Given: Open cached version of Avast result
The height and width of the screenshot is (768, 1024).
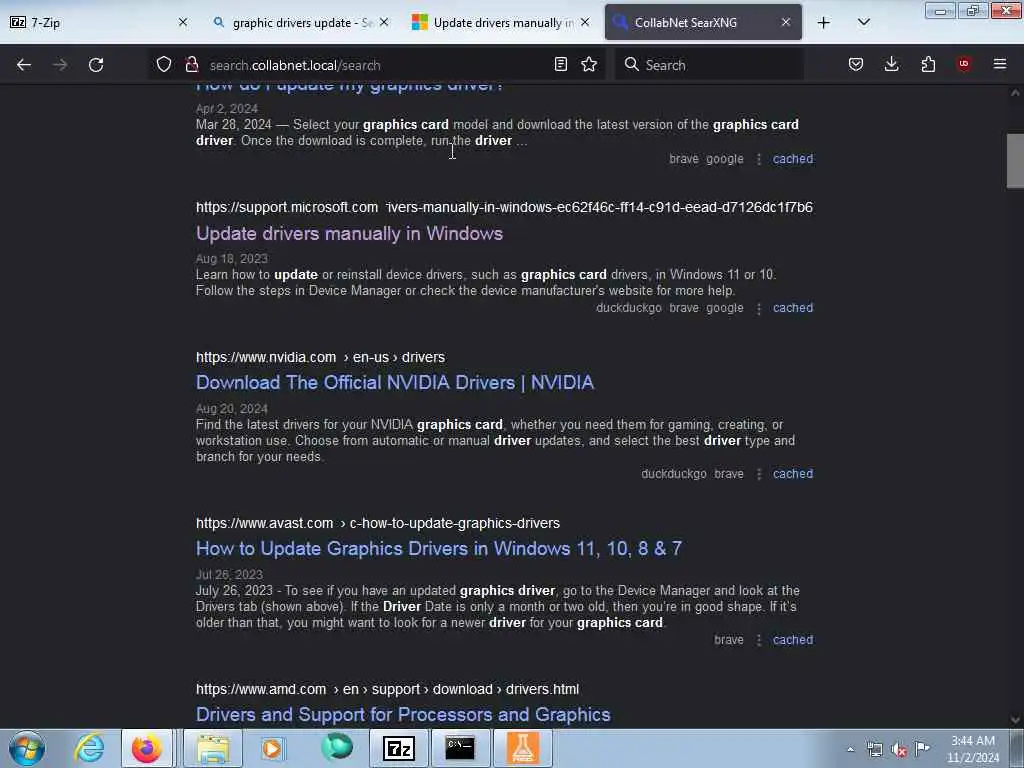Looking at the screenshot, I should pyautogui.click(x=793, y=639).
